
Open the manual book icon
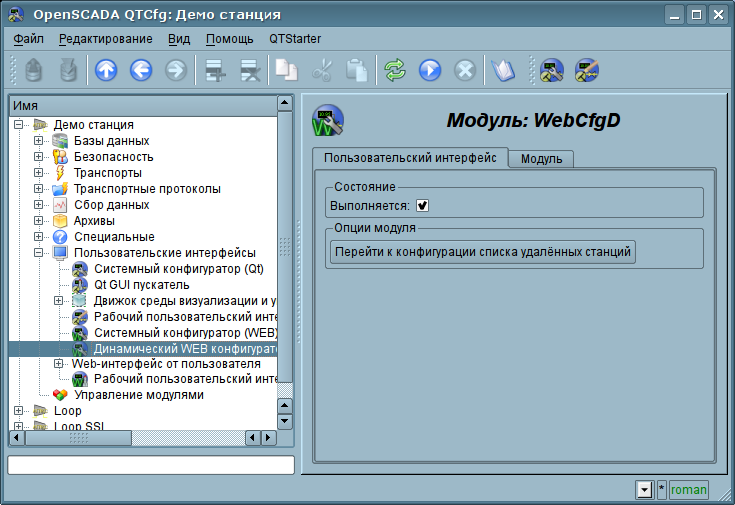coord(503,70)
